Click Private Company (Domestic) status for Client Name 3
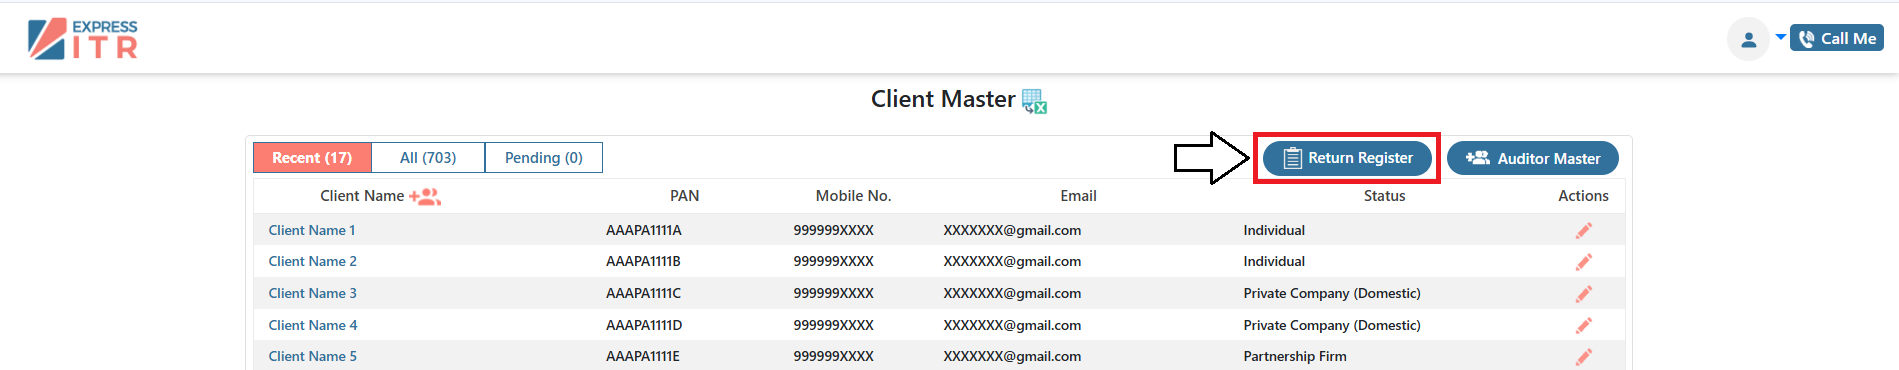The height and width of the screenshot is (370, 1899). point(1332,293)
